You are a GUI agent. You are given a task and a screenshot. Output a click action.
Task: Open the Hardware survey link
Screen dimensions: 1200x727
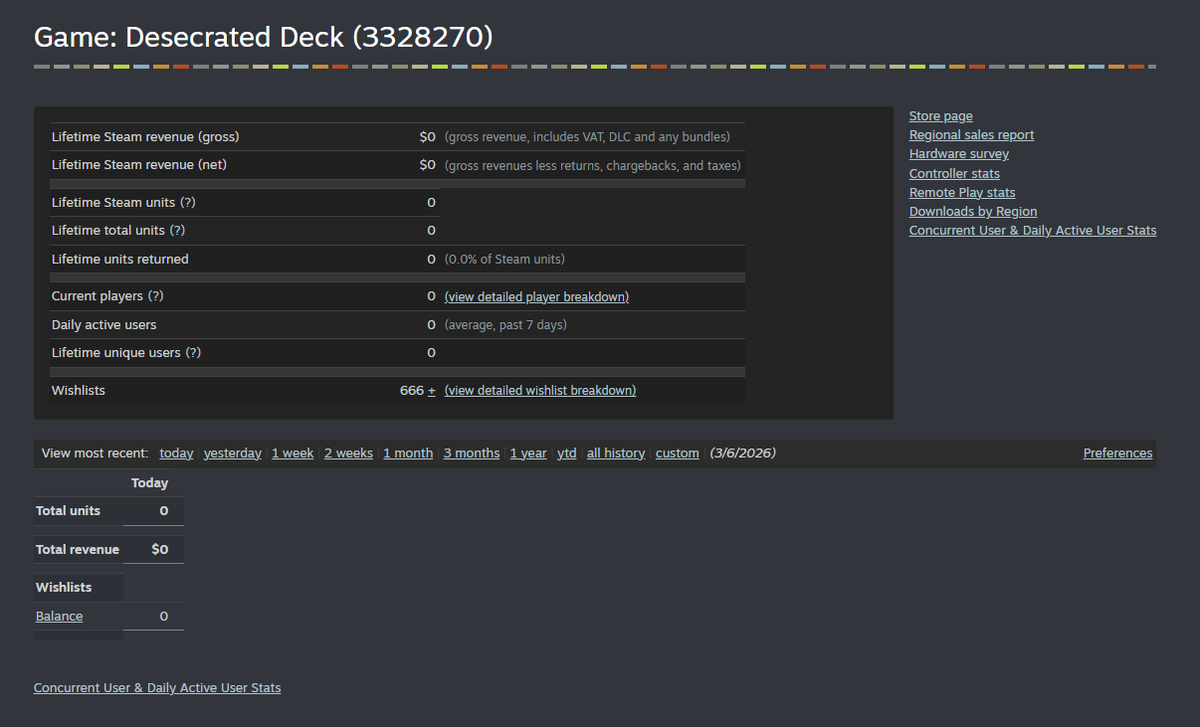(958, 154)
